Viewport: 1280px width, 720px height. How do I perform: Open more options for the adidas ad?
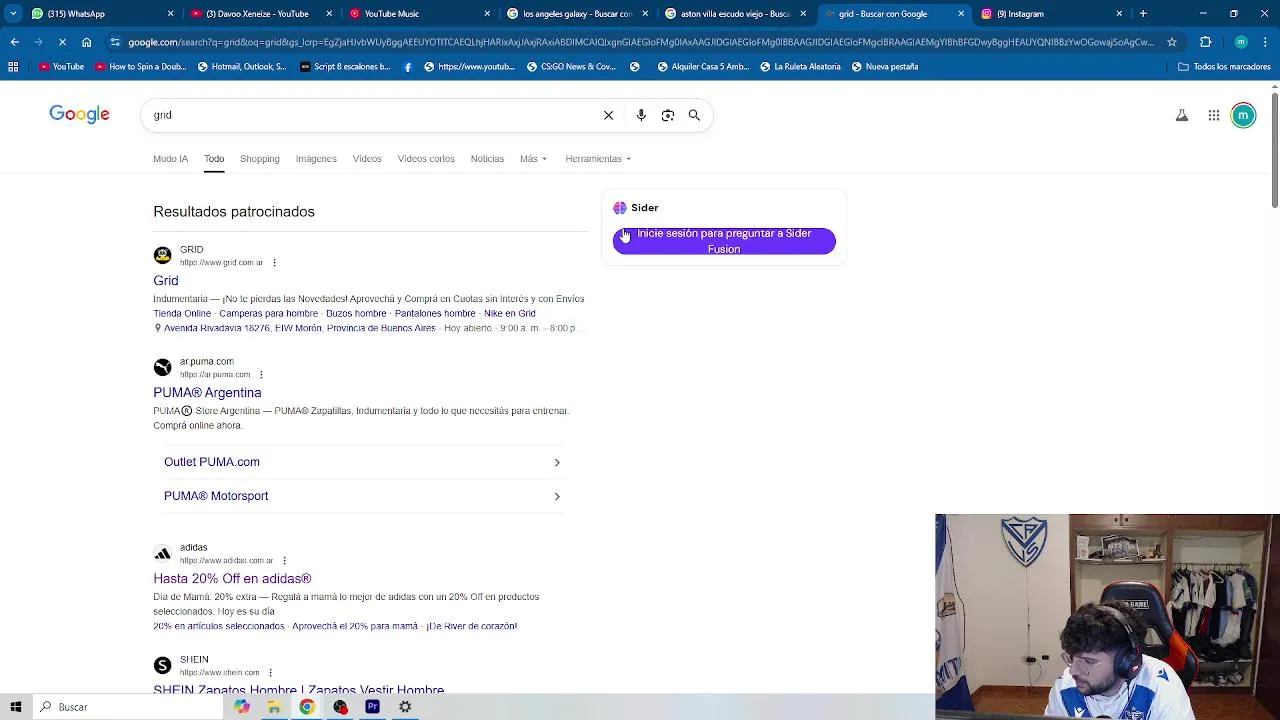click(x=284, y=561)
